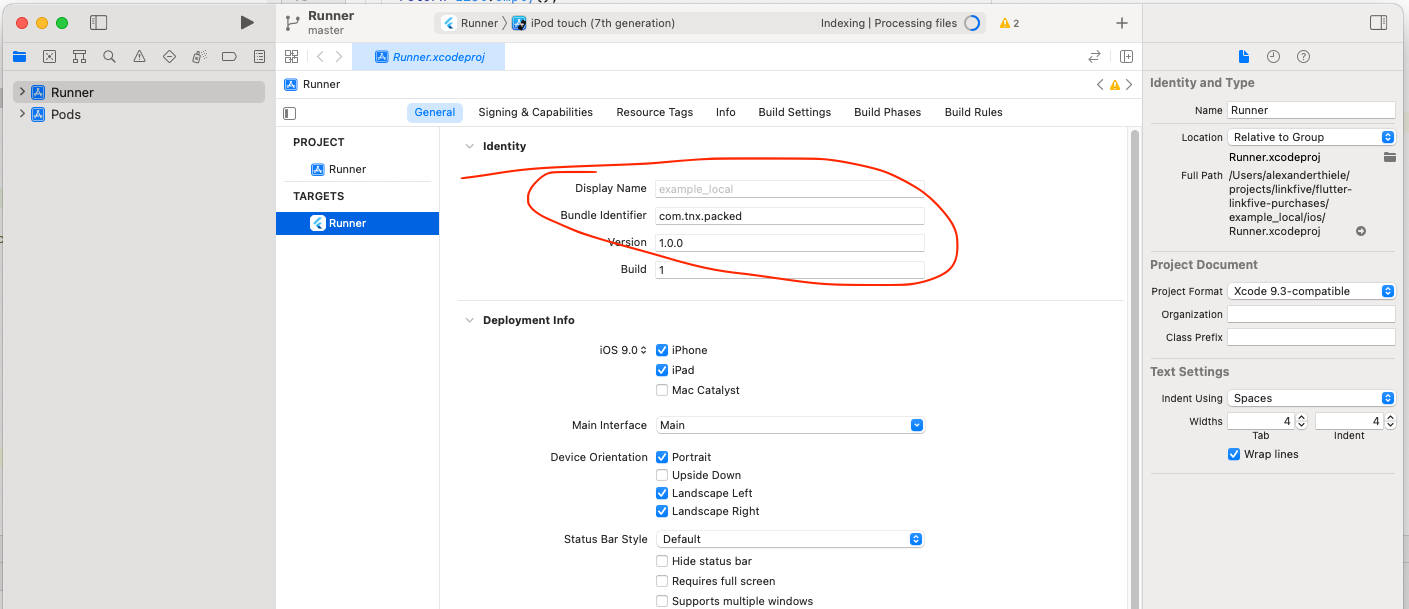Switch to Signing & Capabilities tab
The height and width of the screenshot is (609, 1409).
[535, 112]
